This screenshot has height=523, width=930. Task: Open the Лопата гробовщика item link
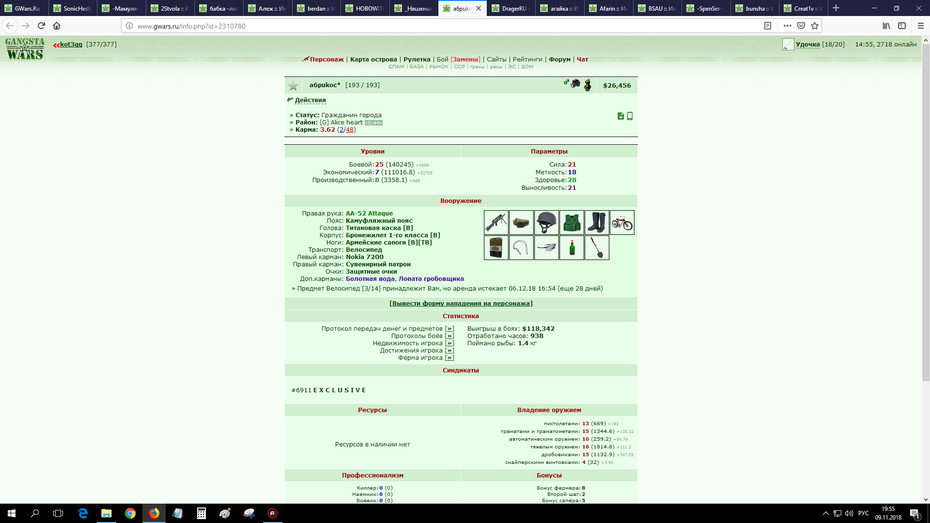click(x=431, y=279)
